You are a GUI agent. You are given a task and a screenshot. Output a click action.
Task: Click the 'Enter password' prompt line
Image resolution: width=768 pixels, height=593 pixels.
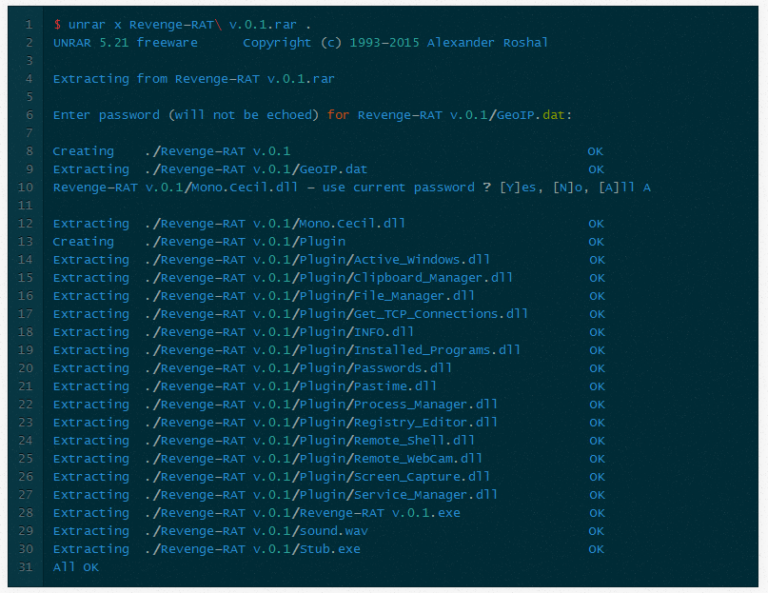tap(311, 115)
